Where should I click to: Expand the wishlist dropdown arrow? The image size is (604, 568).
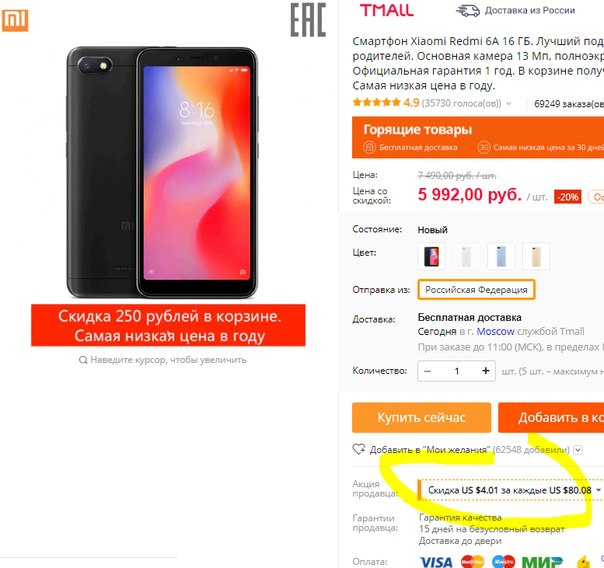pyautogui.click(x=578, y=449)
